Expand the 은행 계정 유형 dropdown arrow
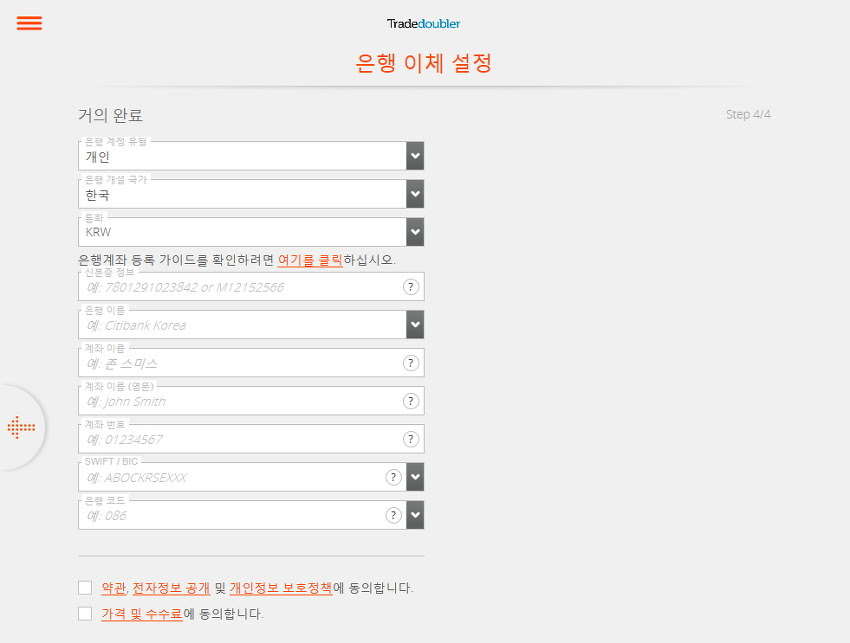The height and width of the screenshot is (643, 850). point(415,156)
